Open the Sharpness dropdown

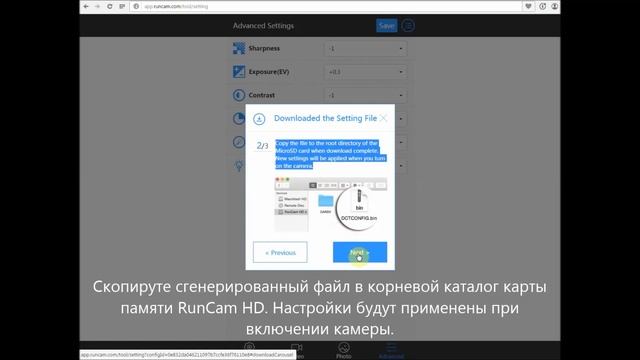tap(365, 49)
